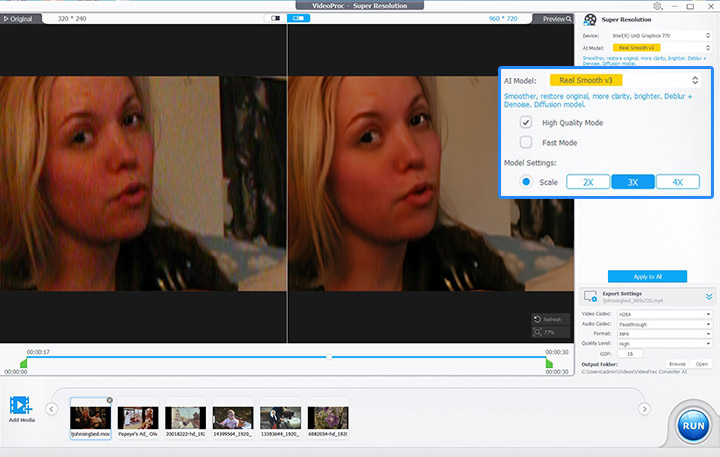Screen dimensions: 720x457
Task: Click the Refresh preview icon
Action: click(538, 319)
